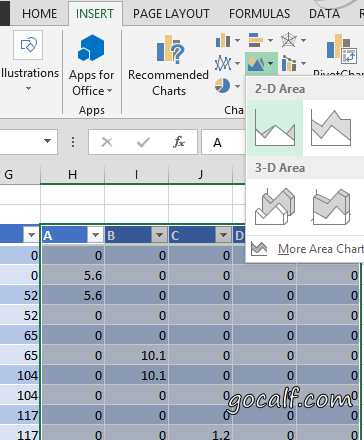Open filter dropdown for column B header
The height and width of the screenshot is (440, 364).
[x=159, y=235]
